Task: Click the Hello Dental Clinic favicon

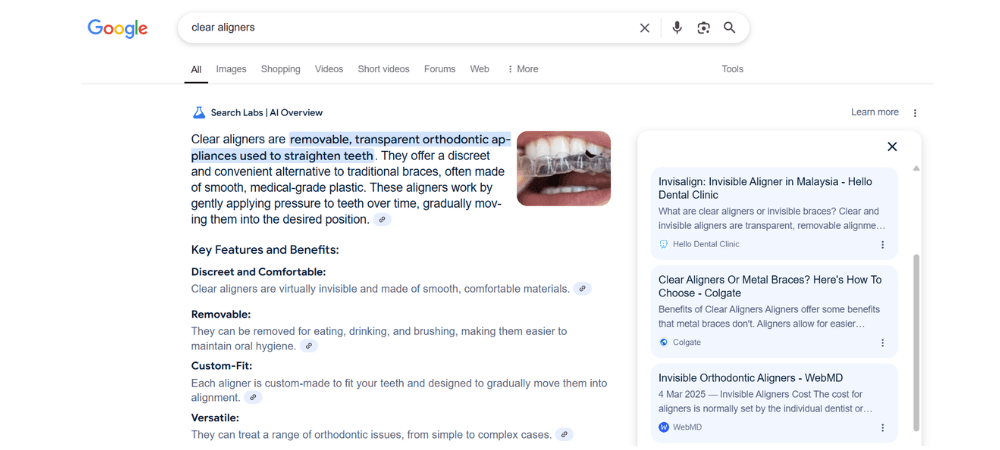Action: click(x=663, y=244)
